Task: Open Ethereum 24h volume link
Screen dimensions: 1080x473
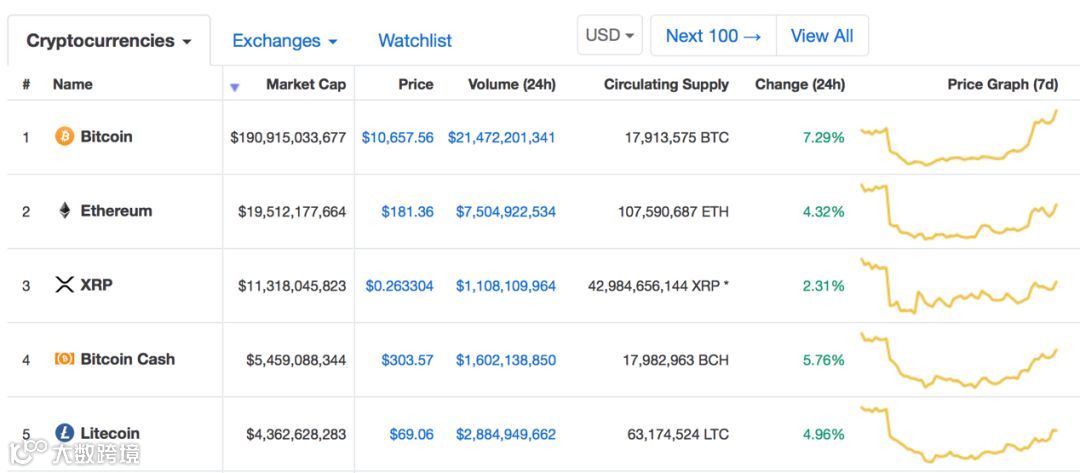Action: coord(506,211)
